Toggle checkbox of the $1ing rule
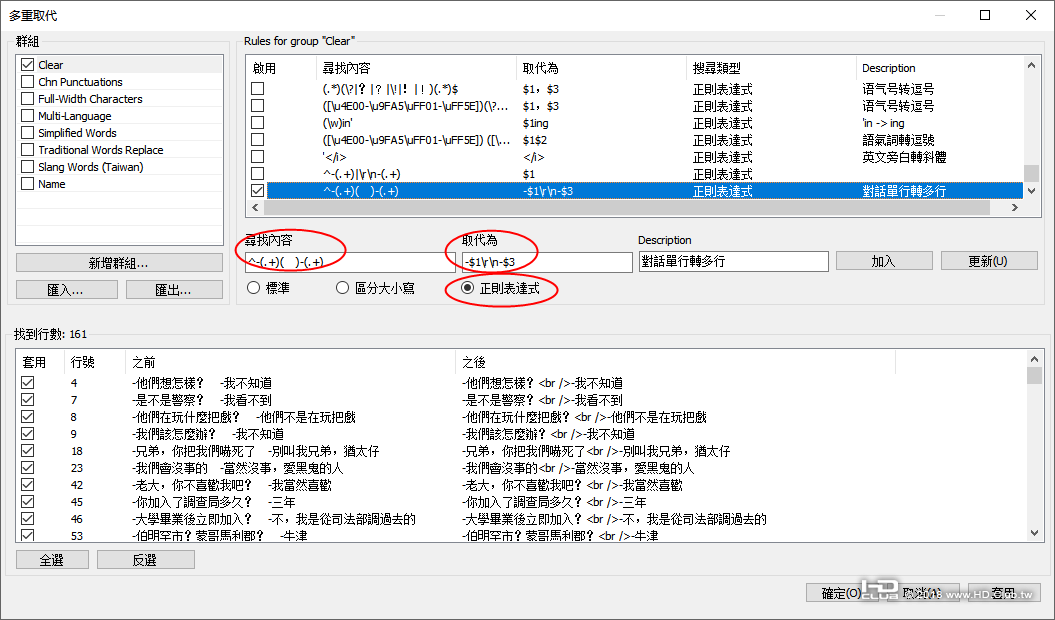The width and height of the screenshot is (1055, 620). (258, 123)
